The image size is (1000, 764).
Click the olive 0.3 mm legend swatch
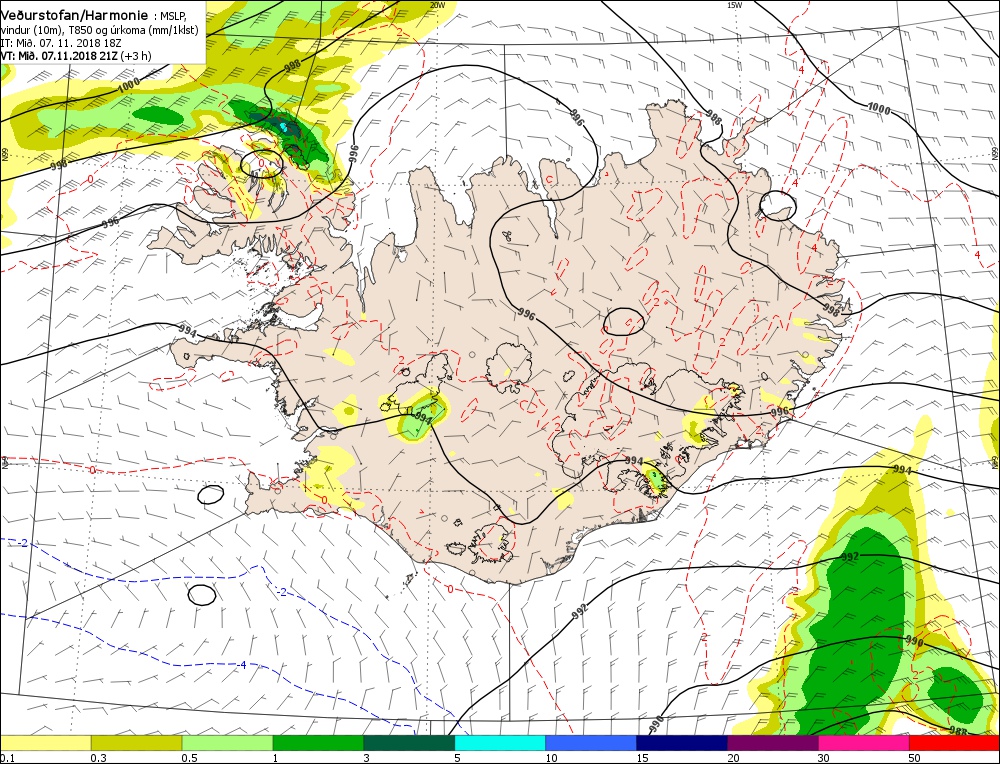(136, 743)
